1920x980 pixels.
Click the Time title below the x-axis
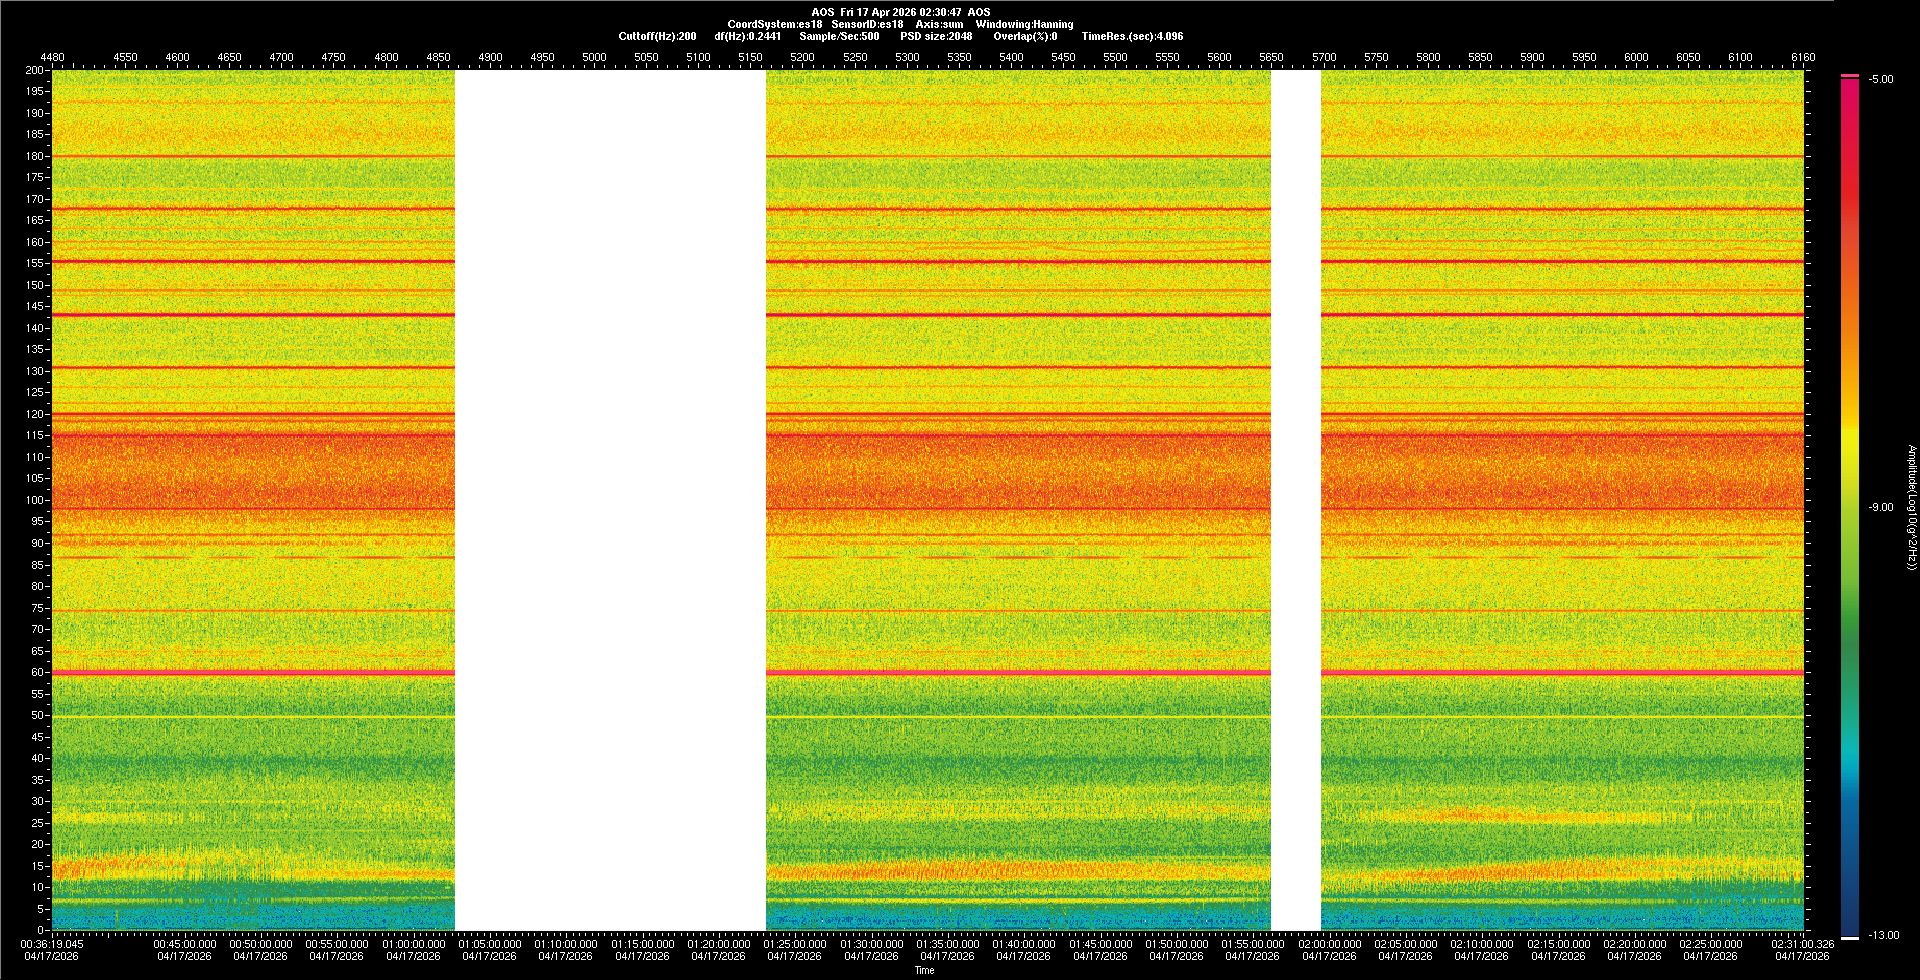(x=924, y=970)
